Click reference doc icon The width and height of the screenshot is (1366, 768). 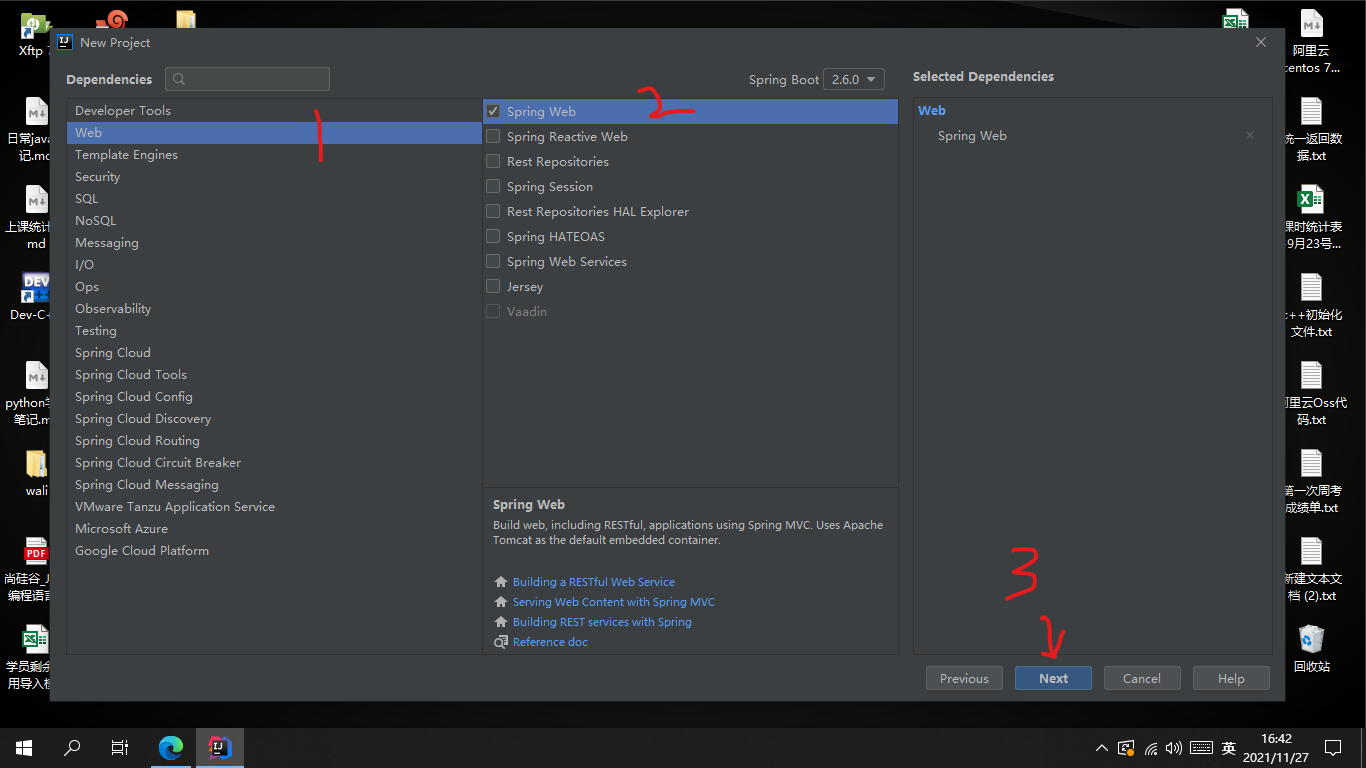[x=501, y=642]
